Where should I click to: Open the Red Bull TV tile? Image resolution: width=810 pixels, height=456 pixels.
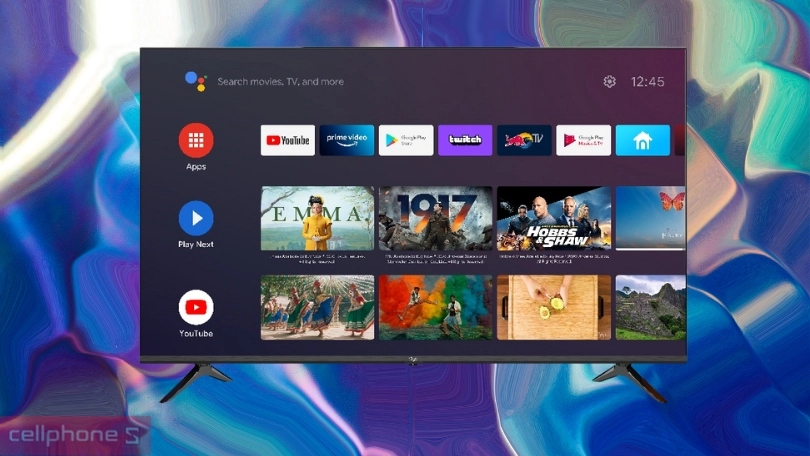pos(524,140)
